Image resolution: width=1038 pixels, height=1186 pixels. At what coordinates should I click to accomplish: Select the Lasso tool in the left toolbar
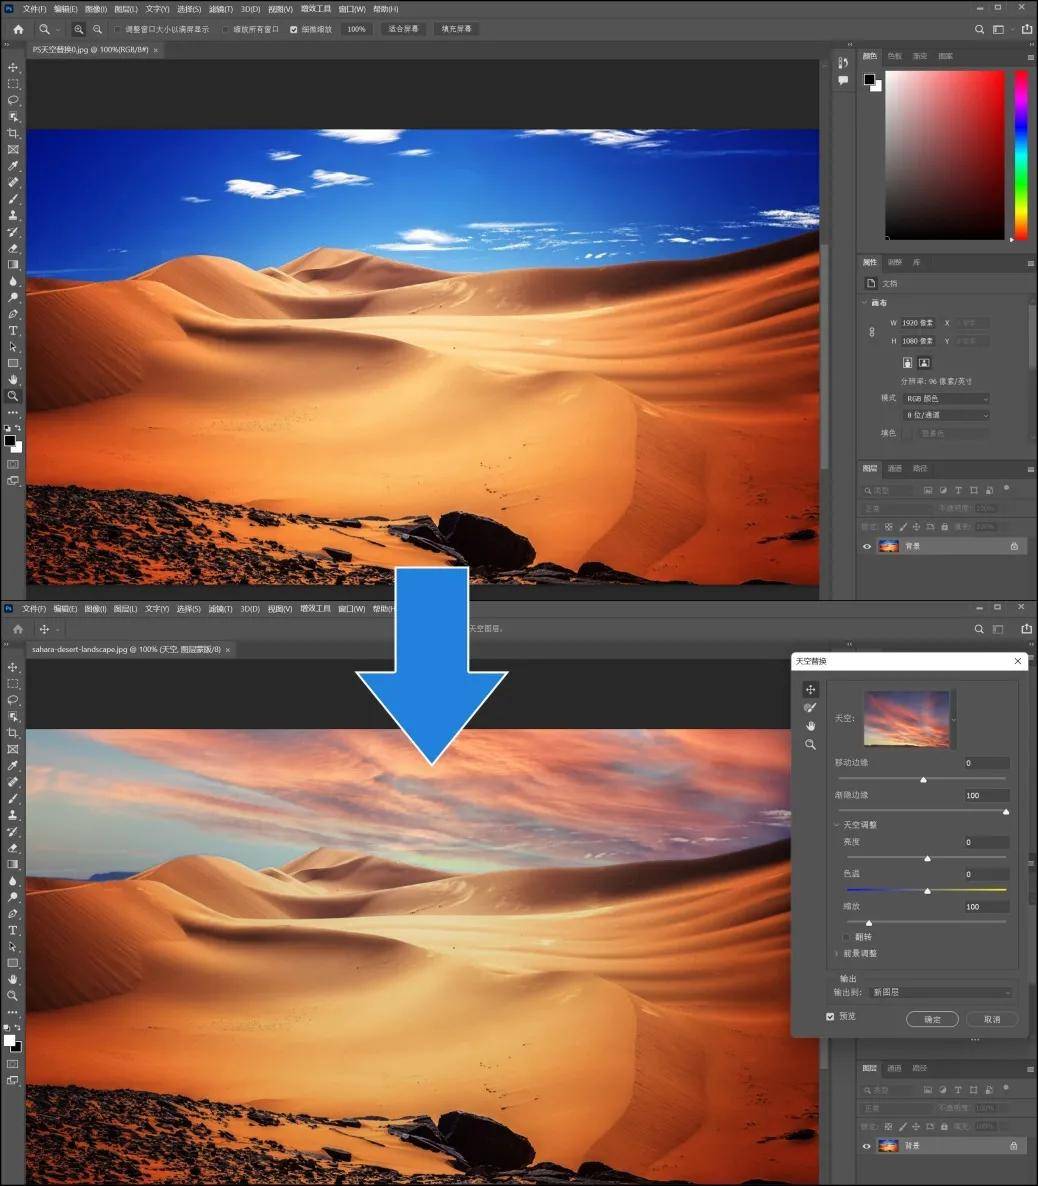point(13,100)
